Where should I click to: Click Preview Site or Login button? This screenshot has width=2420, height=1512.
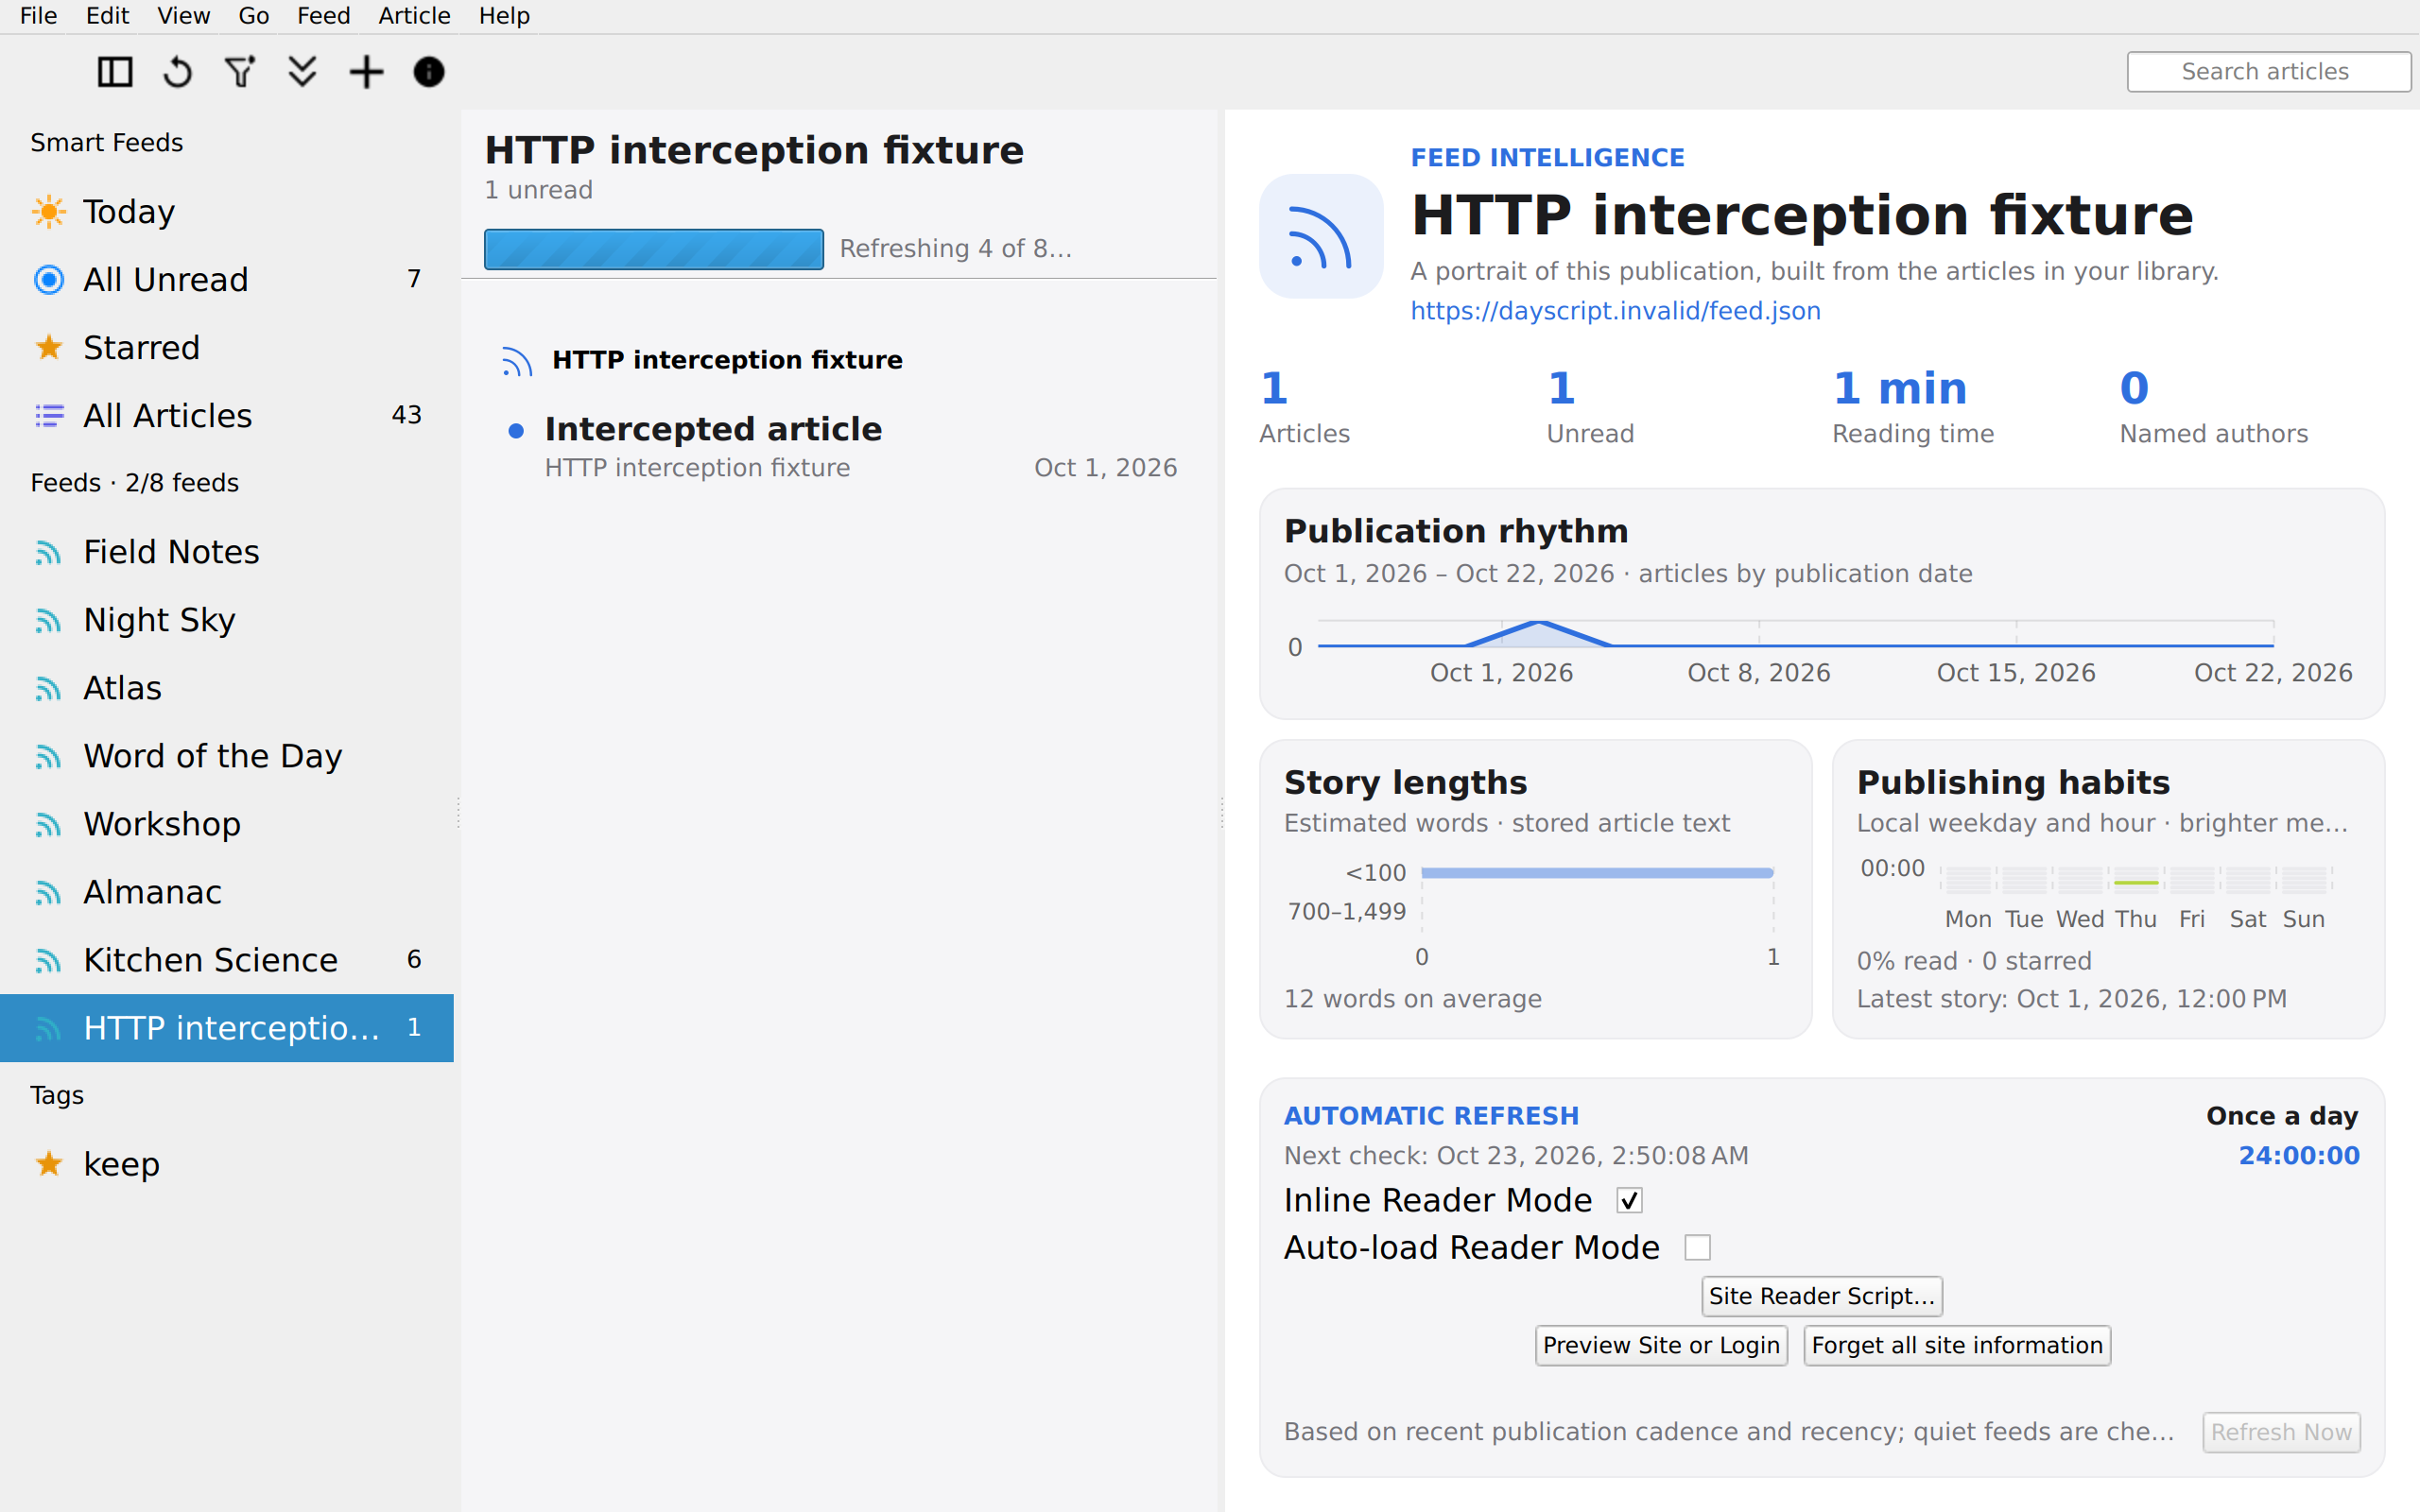click(x=1661, y=1346)
